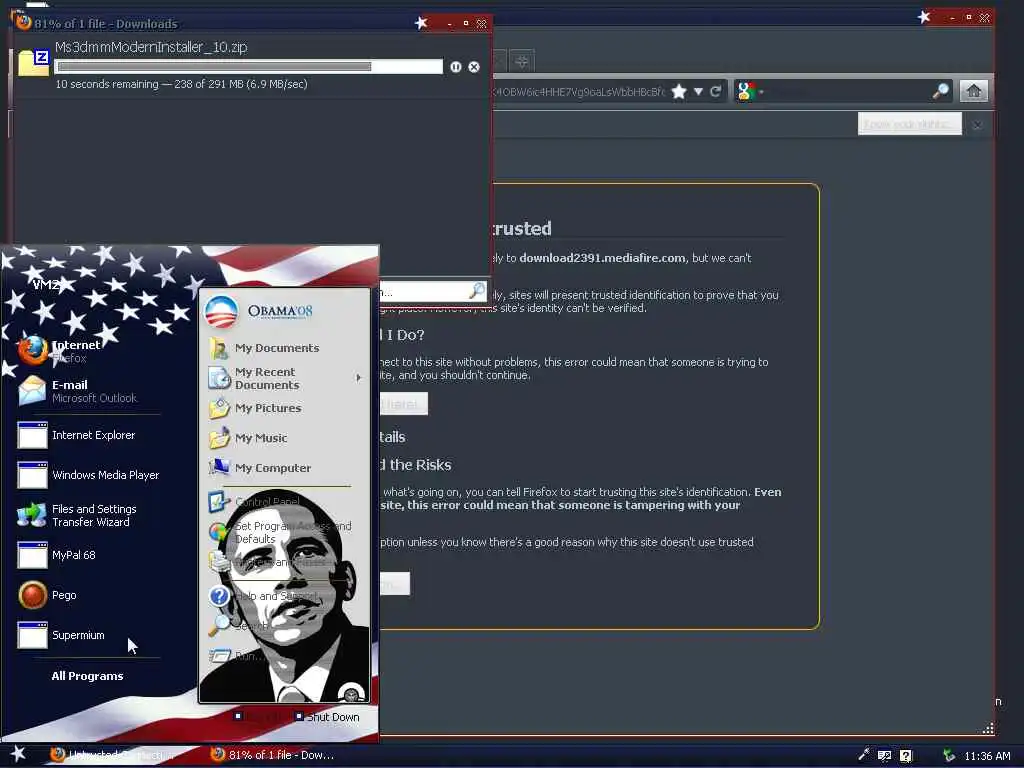Click the address bar URL text
1024x768 pixels.
(579, 91)
